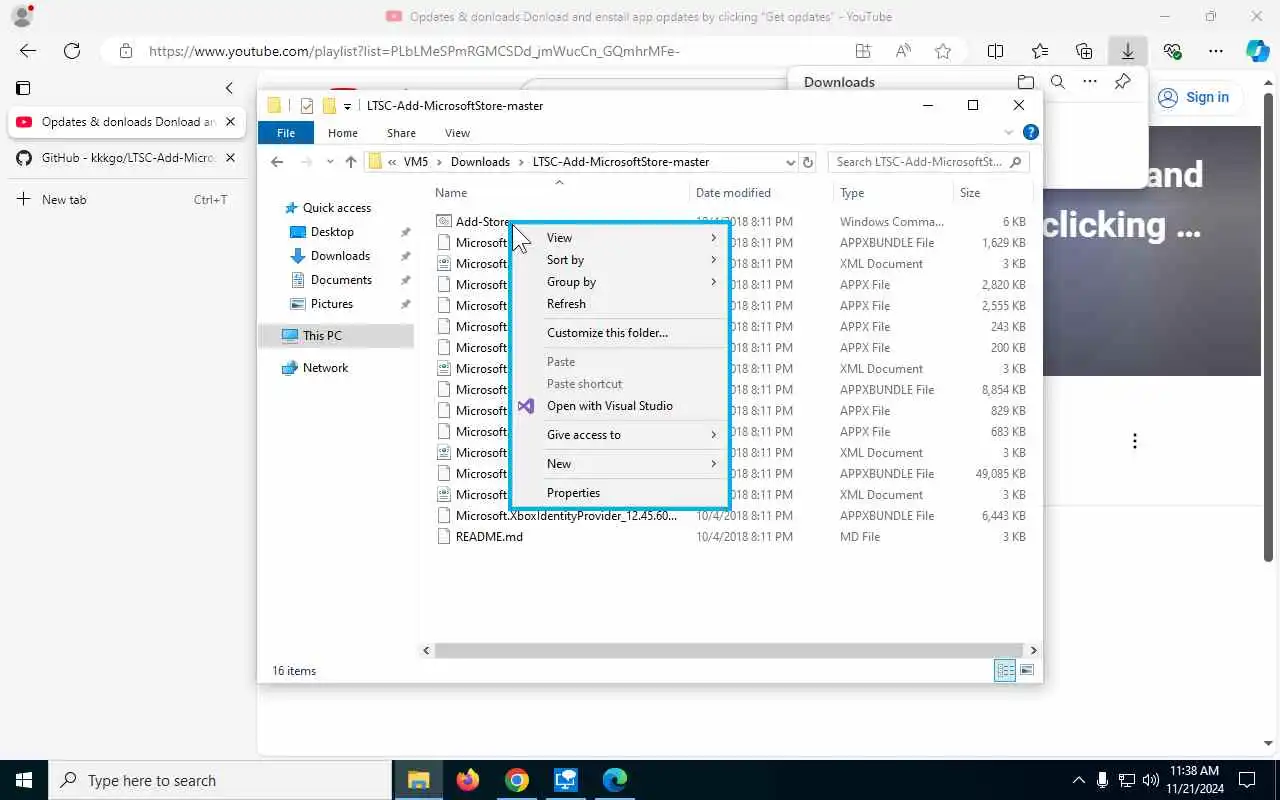Open Edge collections icon
The width and height of the screenshot is (1280, 800).
pyautogui.click(x=1084, y=51)
